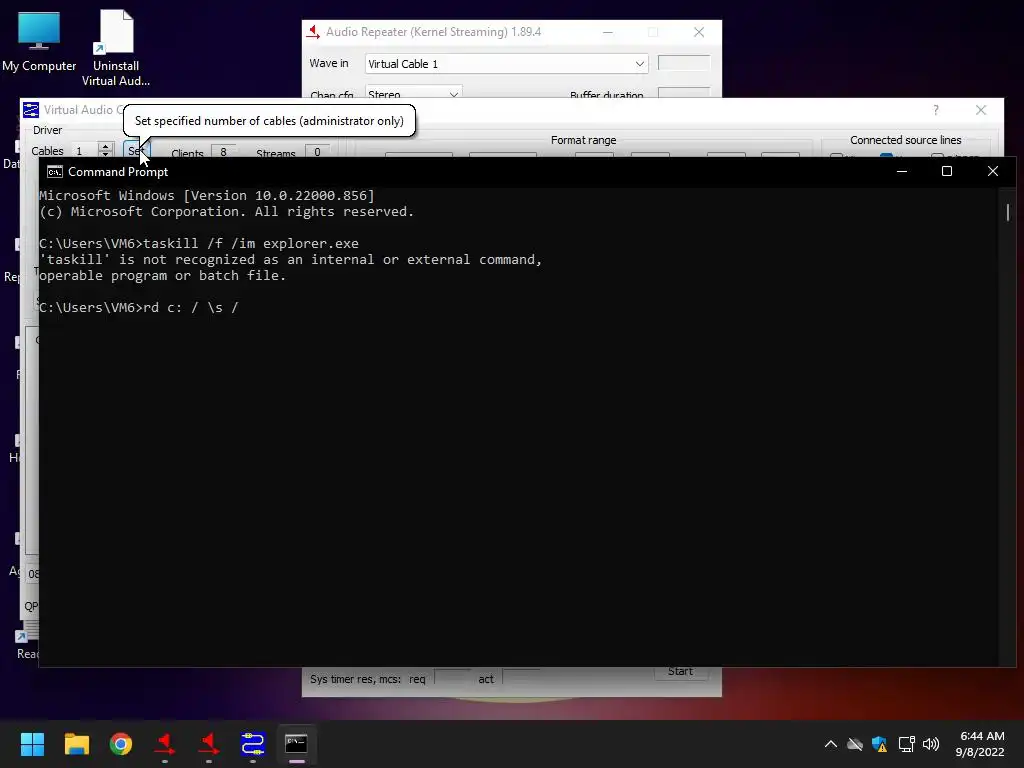Click the sys timer req field
Screen dimensions: 1024x768
[x=452, y=679]
